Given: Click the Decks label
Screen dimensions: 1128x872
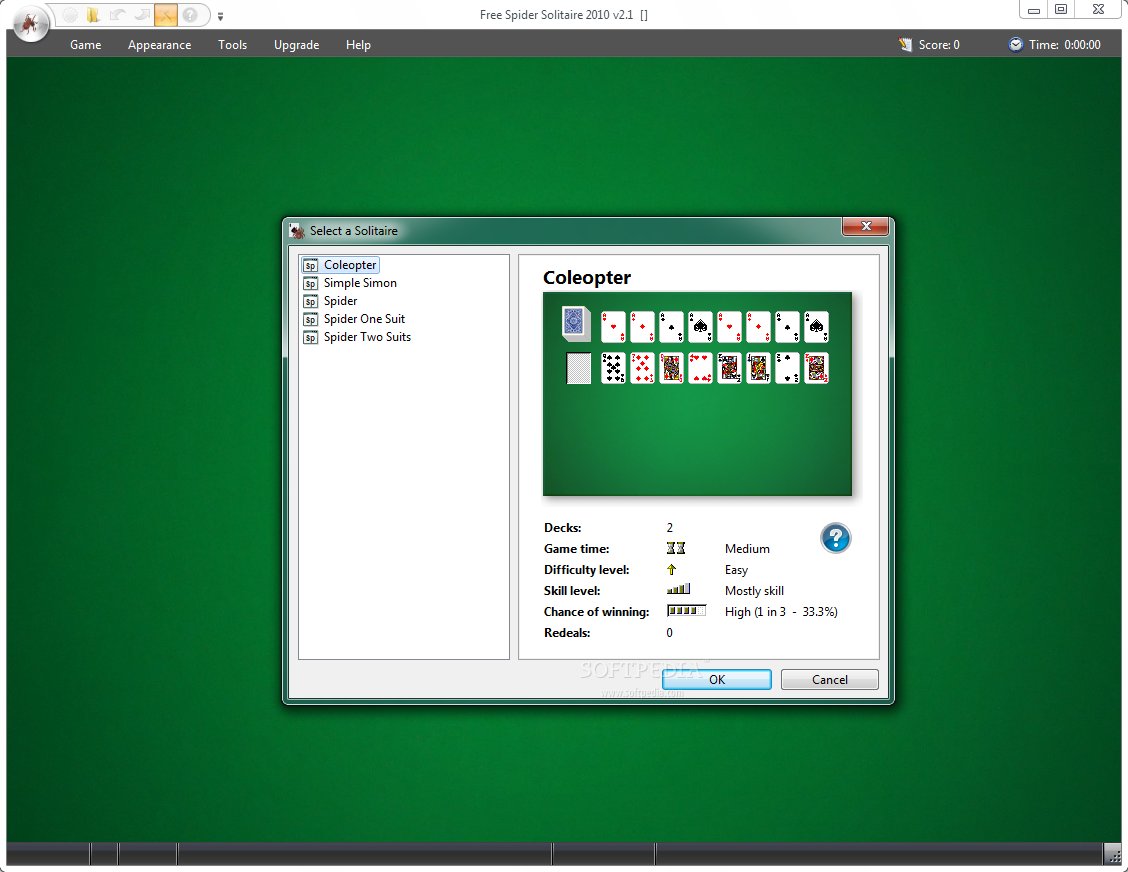Looking at the screenshot, I should pos(563,527).
